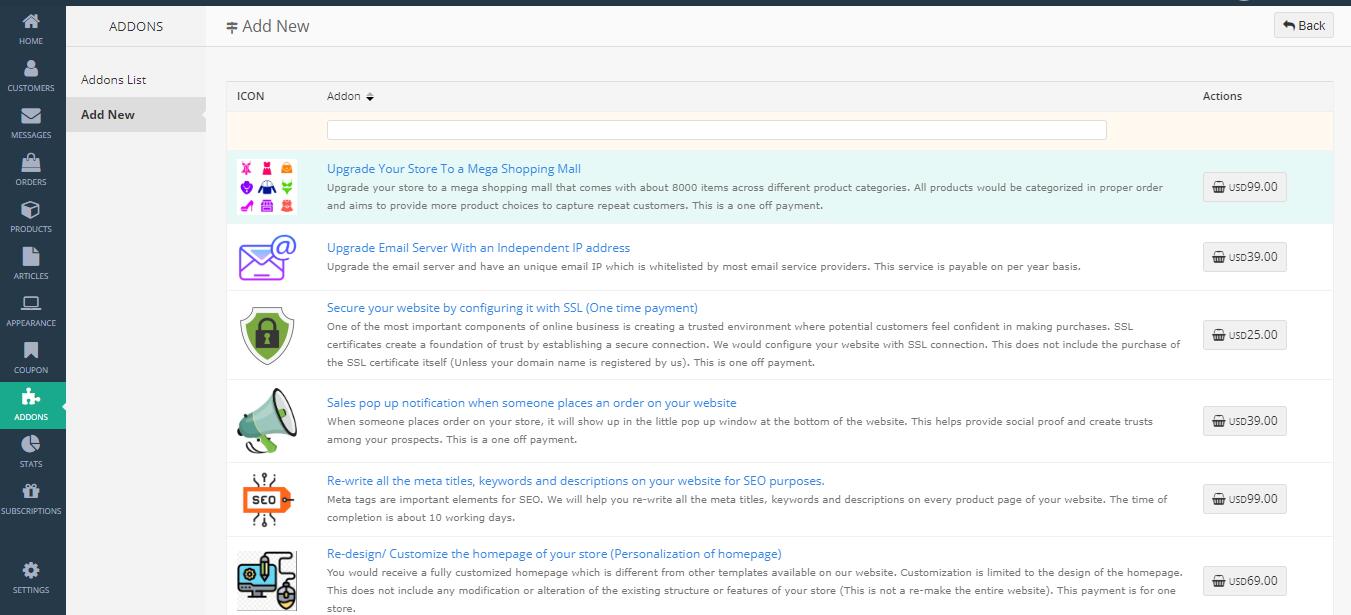This screenshot has width=1351, height=615.
Task: Click the SEO meta tags addon thumbnail
Action: 267,499
